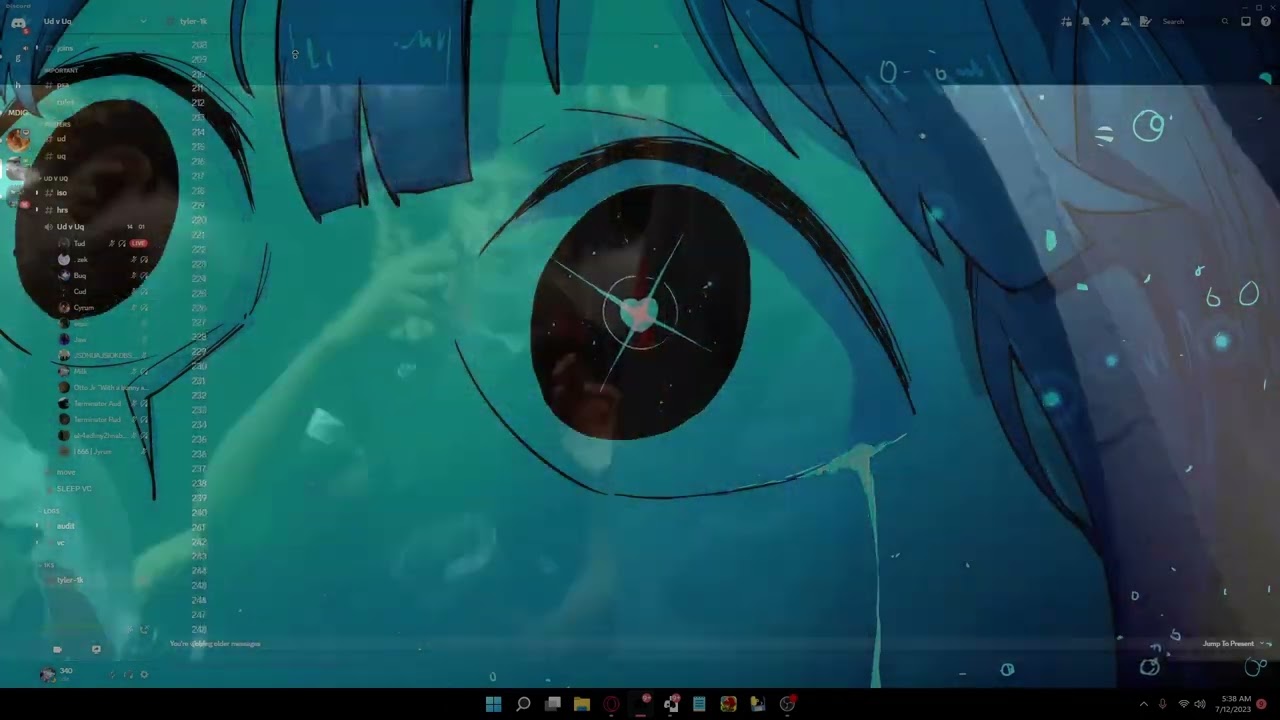The width and height of the screenshot is (1280, 720).
Task: Open Discord home via the logo icon
Action: [x=18, y=22]
